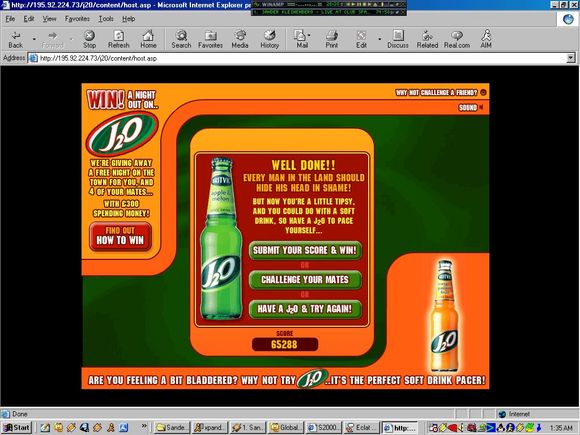Show the History toolbar icon
The width and height of the screenshot is (580, 435).
(x=270, y=39)
